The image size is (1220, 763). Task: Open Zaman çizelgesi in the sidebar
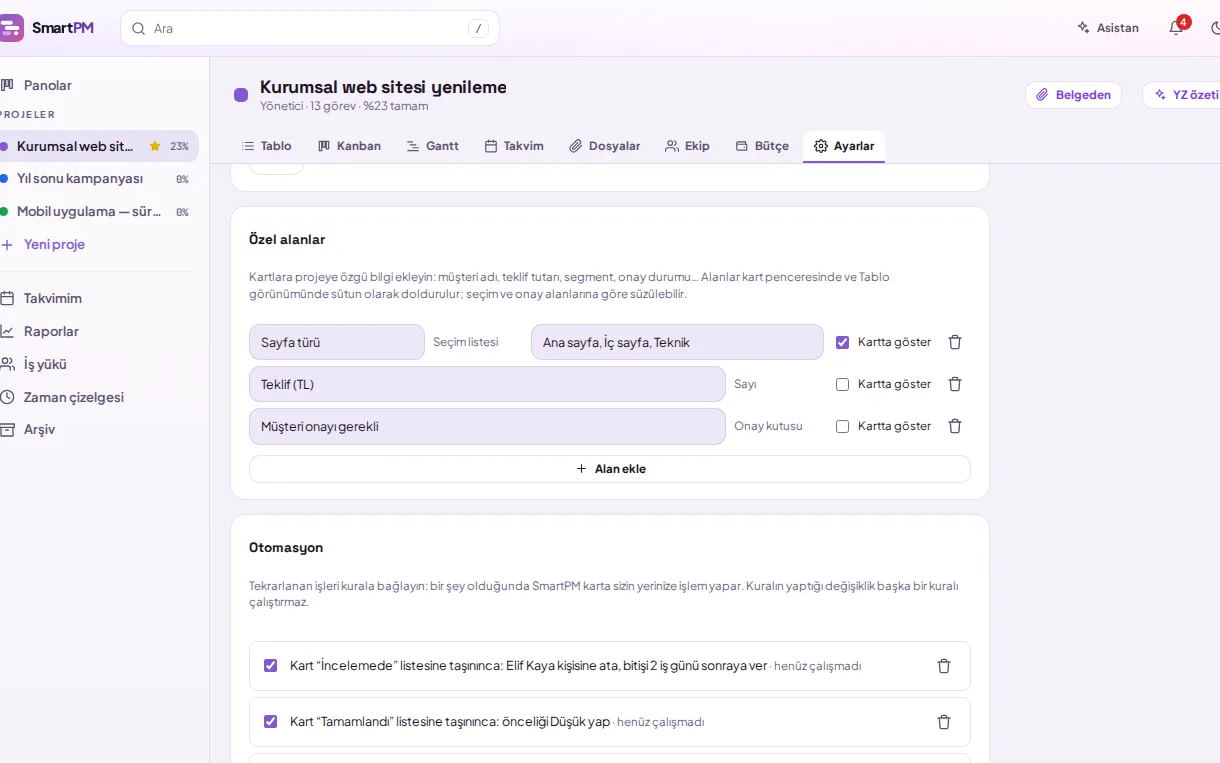pyautogui.click(x=99, y=397)
